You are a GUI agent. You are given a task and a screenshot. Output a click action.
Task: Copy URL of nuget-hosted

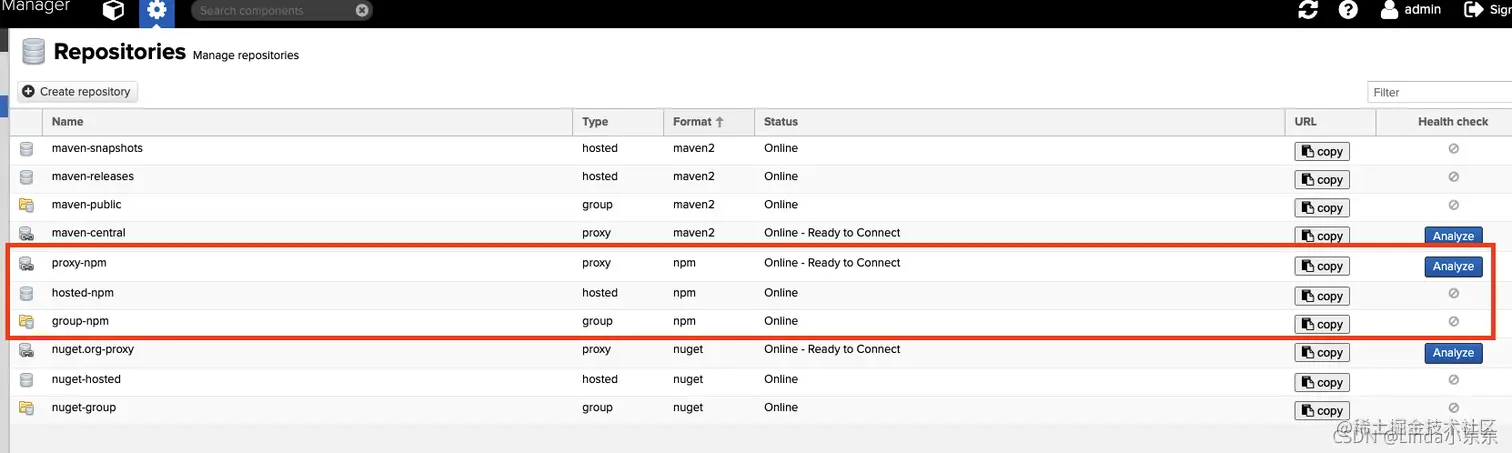click(1322, 383)
